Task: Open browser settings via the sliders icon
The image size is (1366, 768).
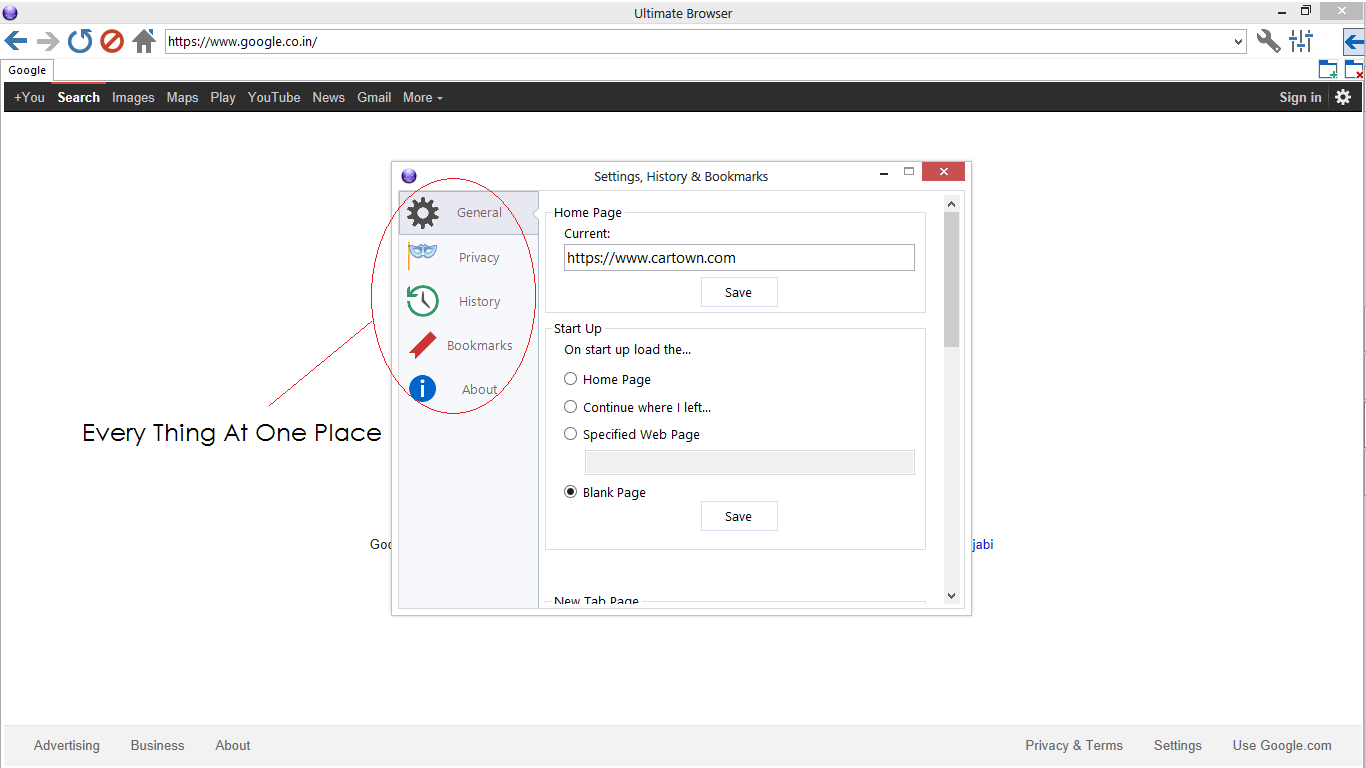Action: point(1300,41)
